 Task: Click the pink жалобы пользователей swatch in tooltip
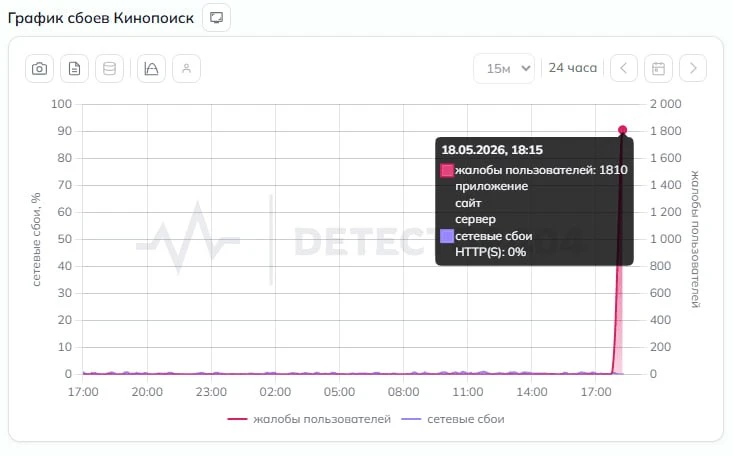447,170
